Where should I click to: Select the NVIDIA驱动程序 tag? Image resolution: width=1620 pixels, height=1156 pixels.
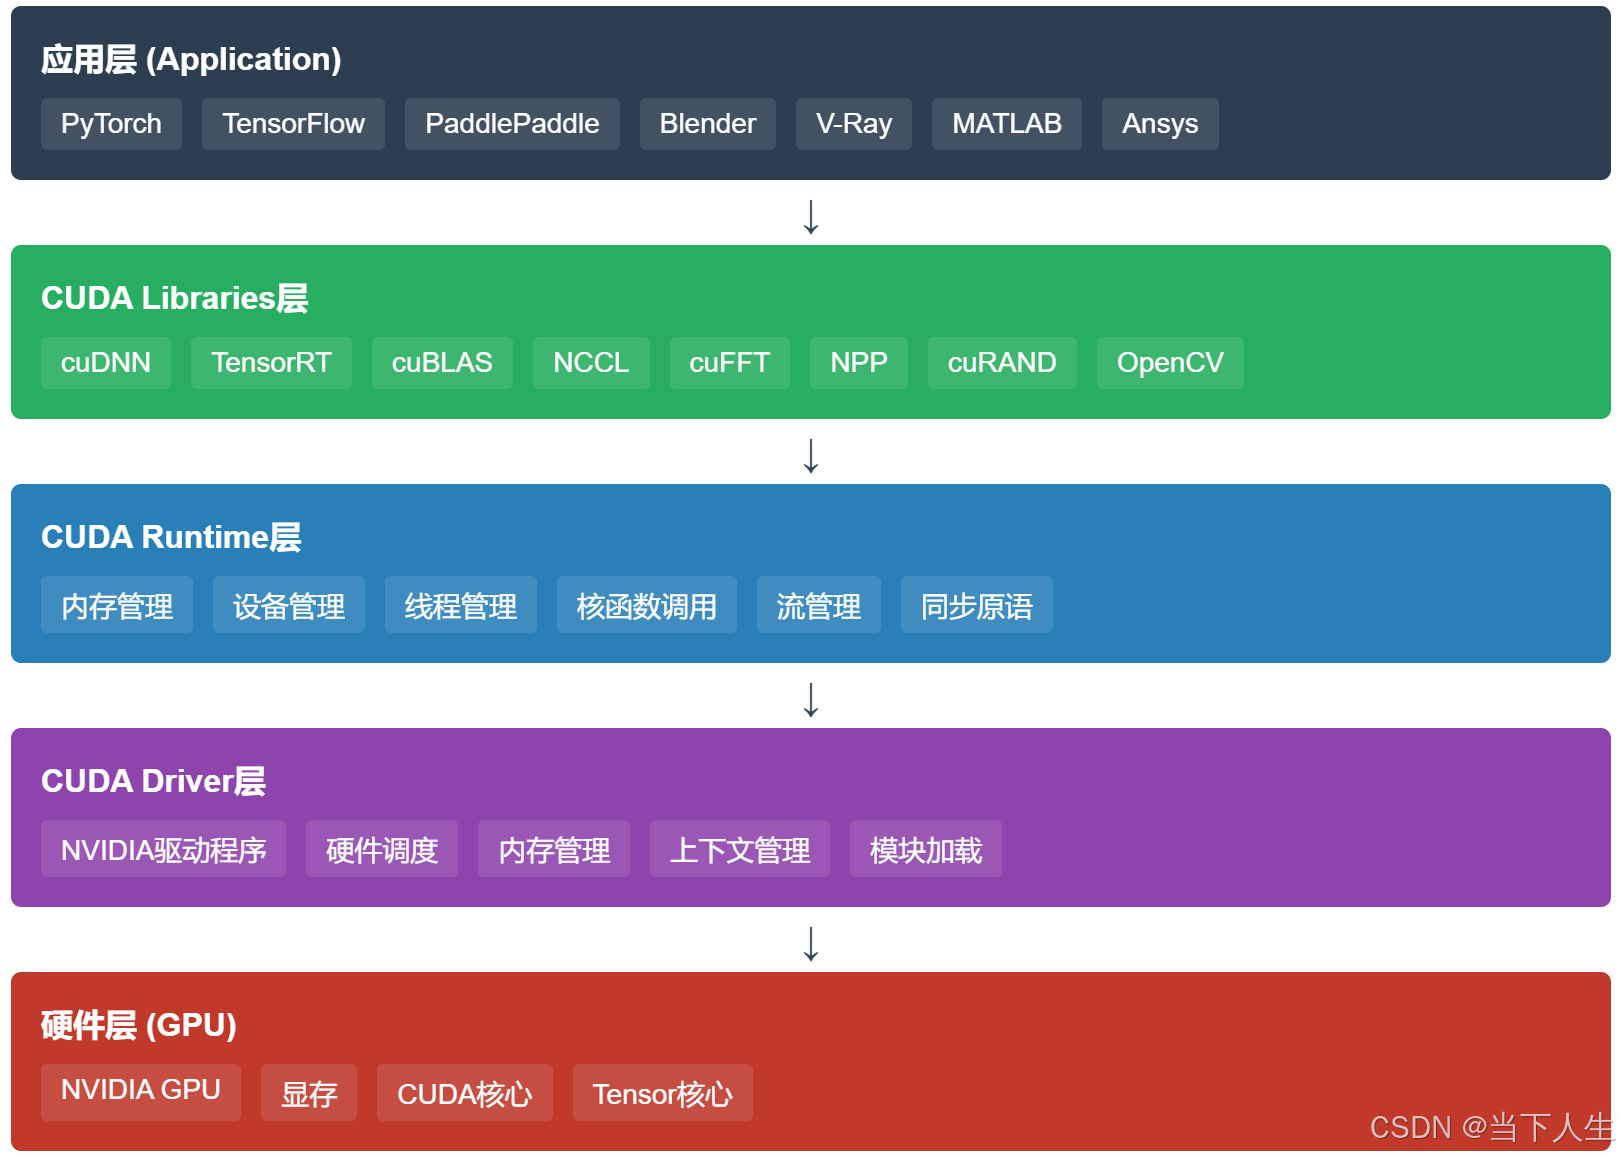pyautogui.click(x=163, y=849)
